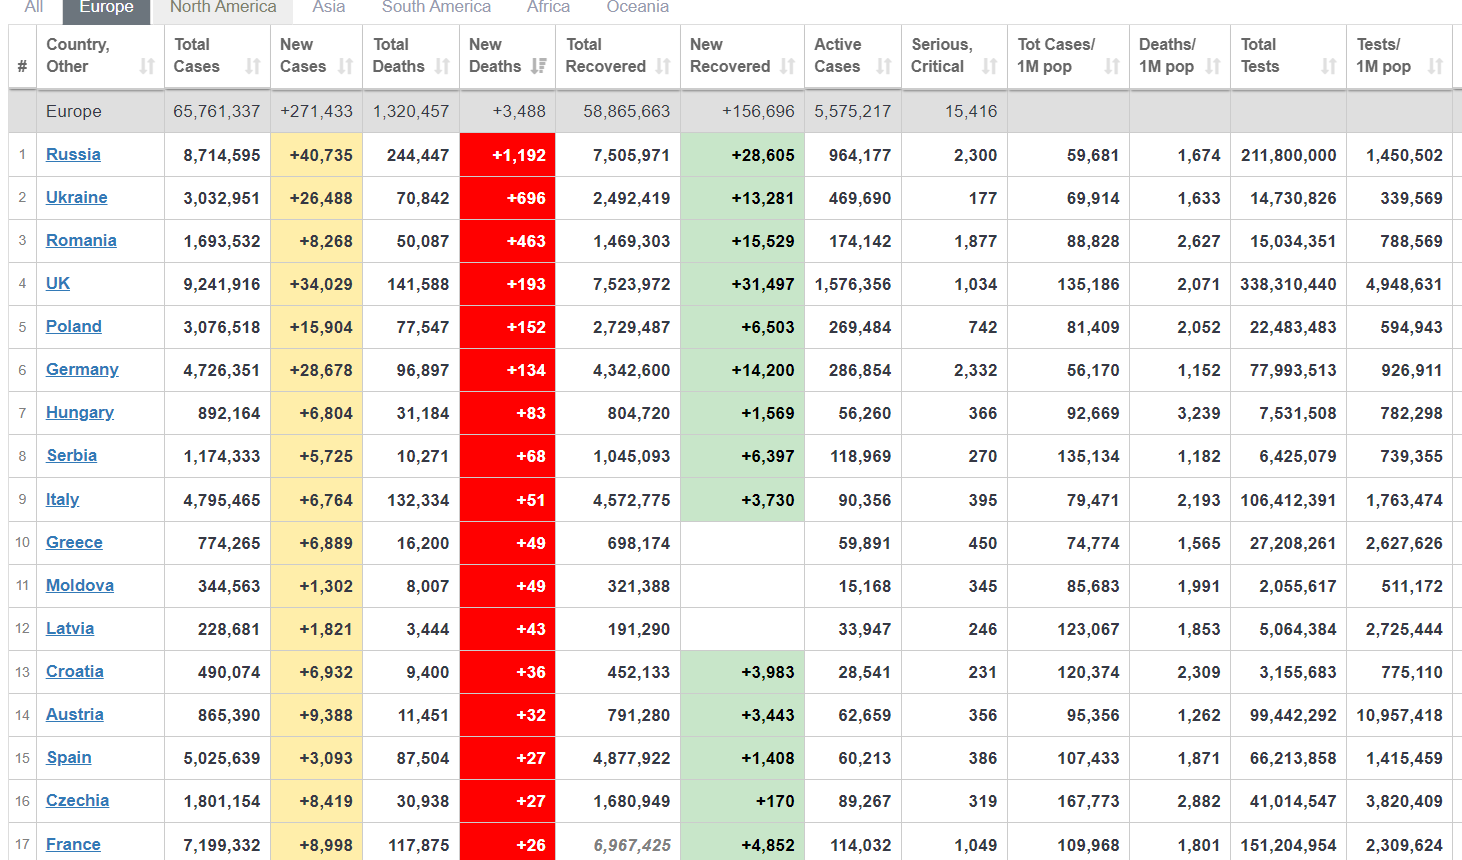The width and height of the screenshot is (1462, 860).
Task: Click Total Recovered sort arrows
Action: click(663, 67)
